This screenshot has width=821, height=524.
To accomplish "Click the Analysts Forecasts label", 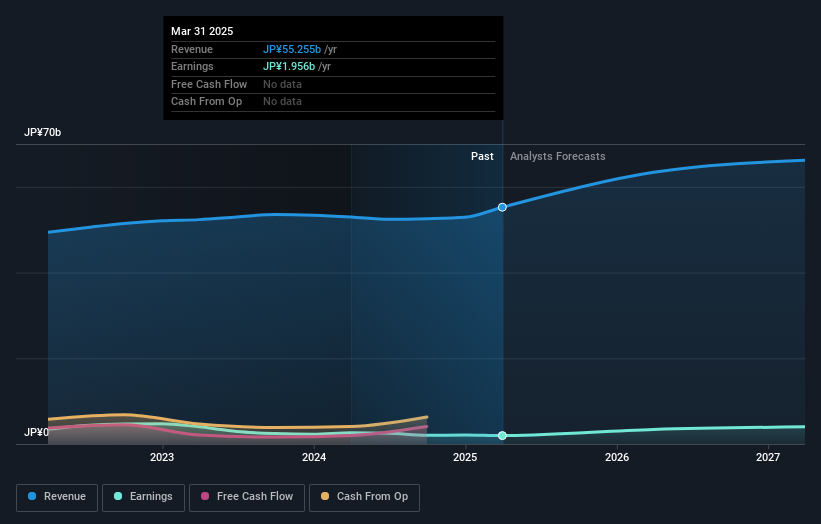I will [x=558, y=156].
